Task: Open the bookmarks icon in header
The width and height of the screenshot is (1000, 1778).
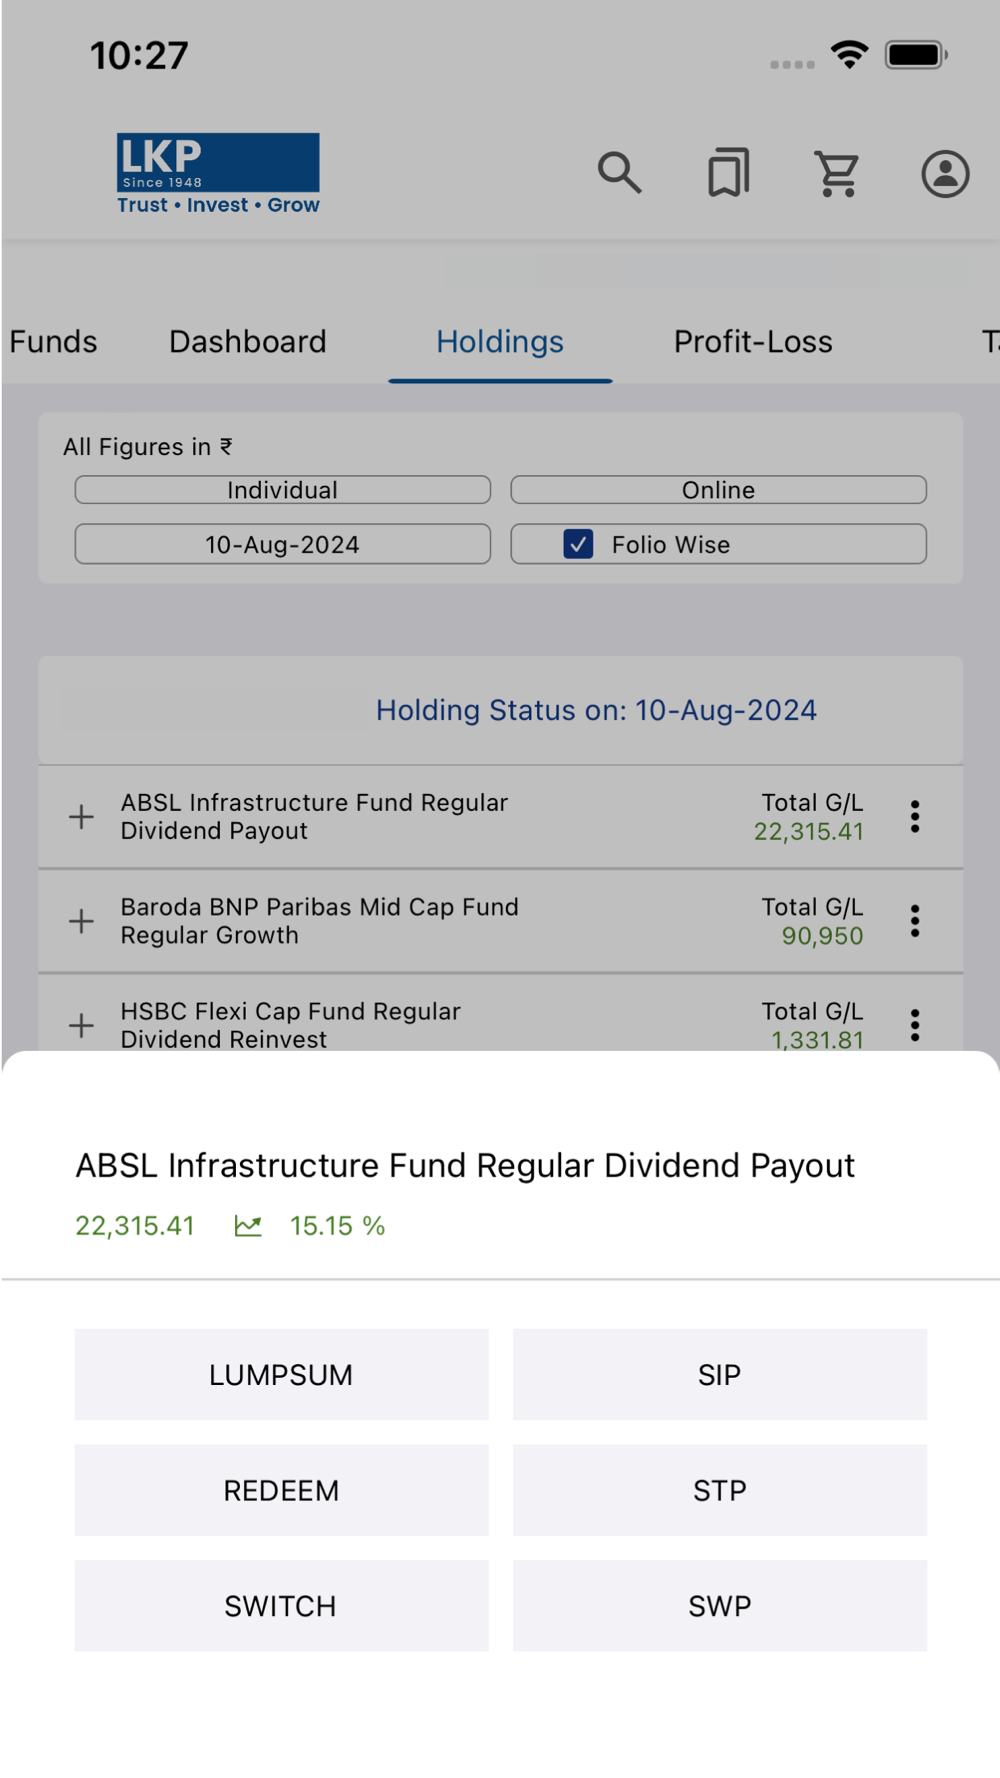Action: tap(728, 173)
